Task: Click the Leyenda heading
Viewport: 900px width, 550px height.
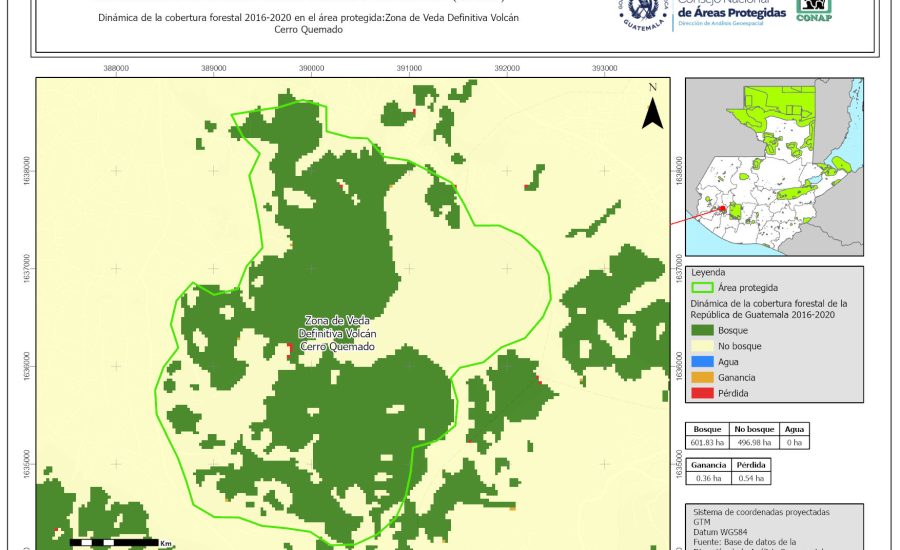Action: click(707, 271)
